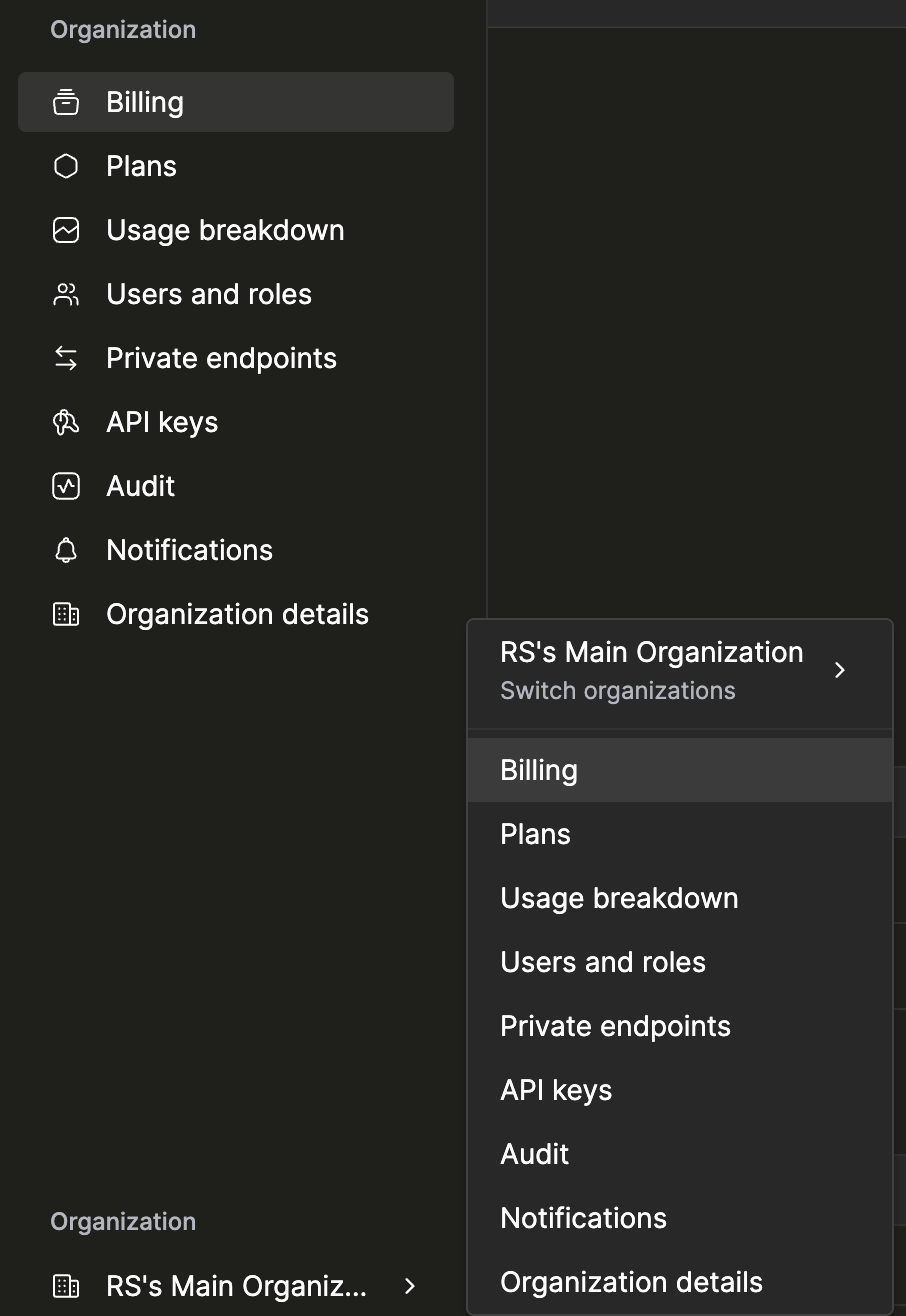
Task: Select the Private endpoints arrows icon
Action: point(65,357)
